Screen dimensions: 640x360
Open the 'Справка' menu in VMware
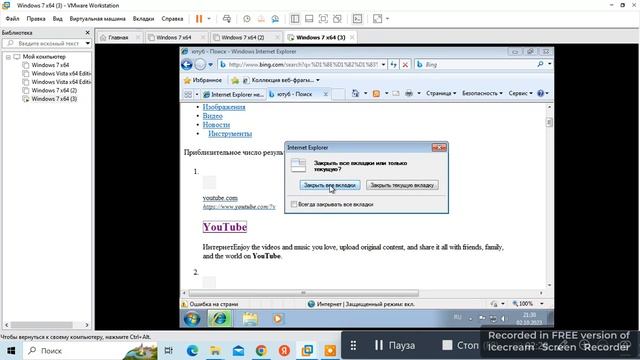click(172, 19)
